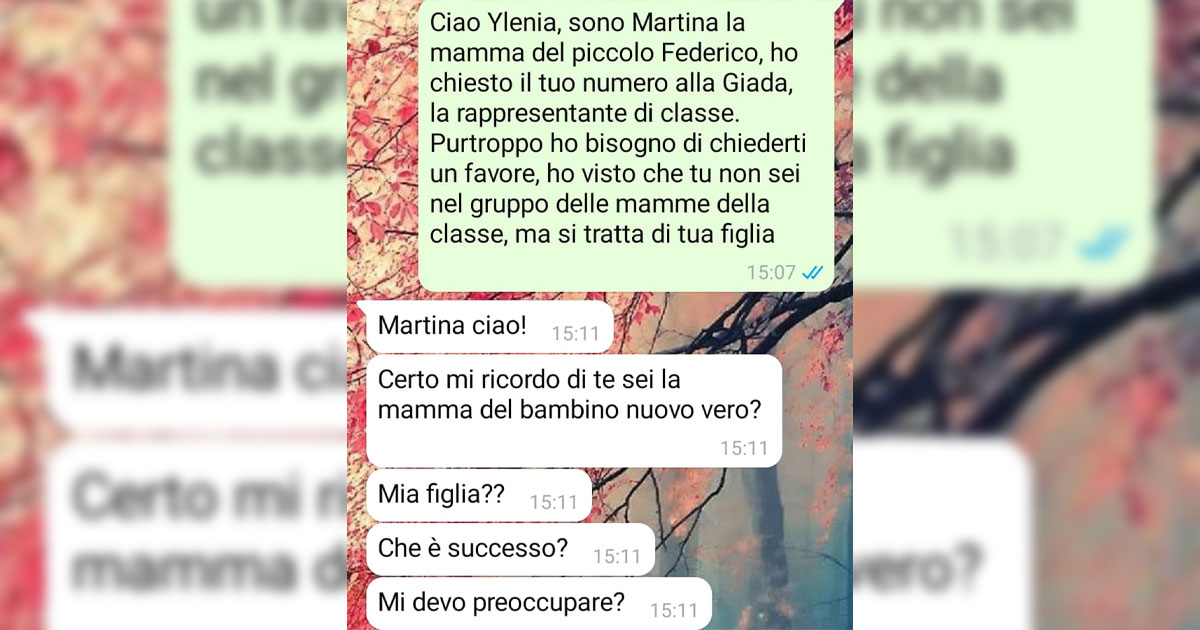The image size is (1200, 630).
Task: Click the 15:11 time beside "Martina ciao!"
Action: (575, 334)
